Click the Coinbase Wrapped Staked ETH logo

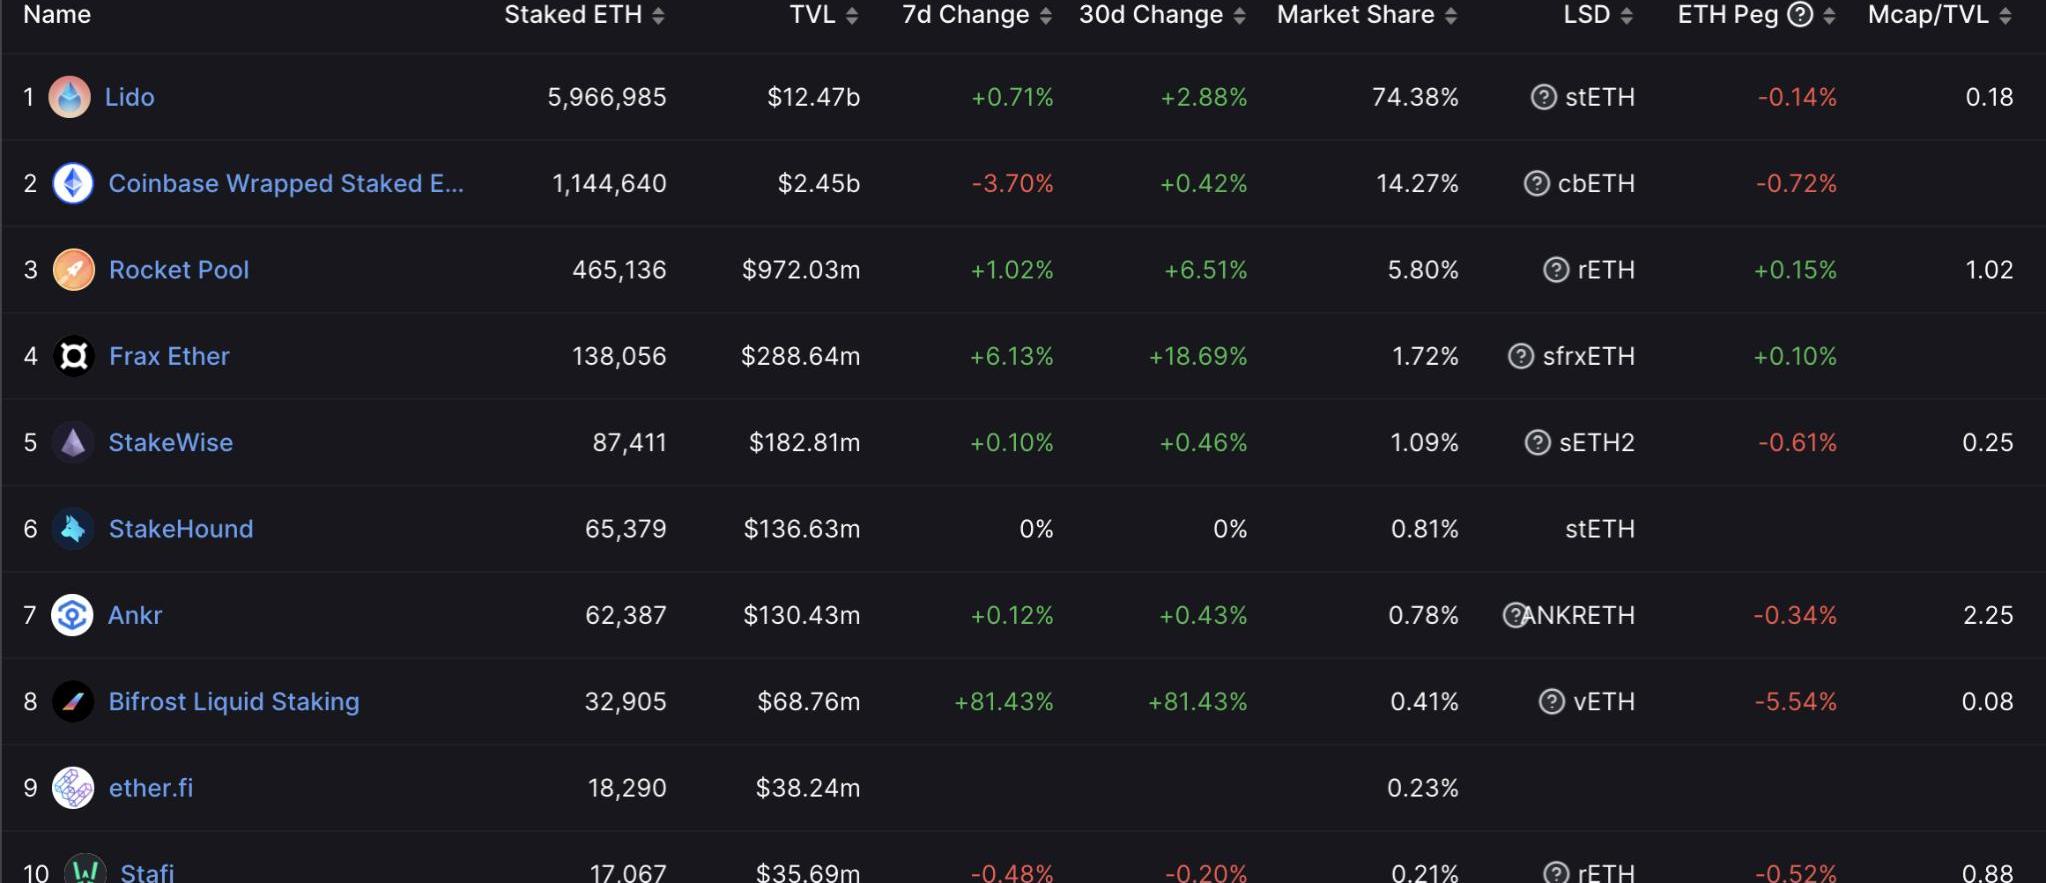[x=73, y=184]
